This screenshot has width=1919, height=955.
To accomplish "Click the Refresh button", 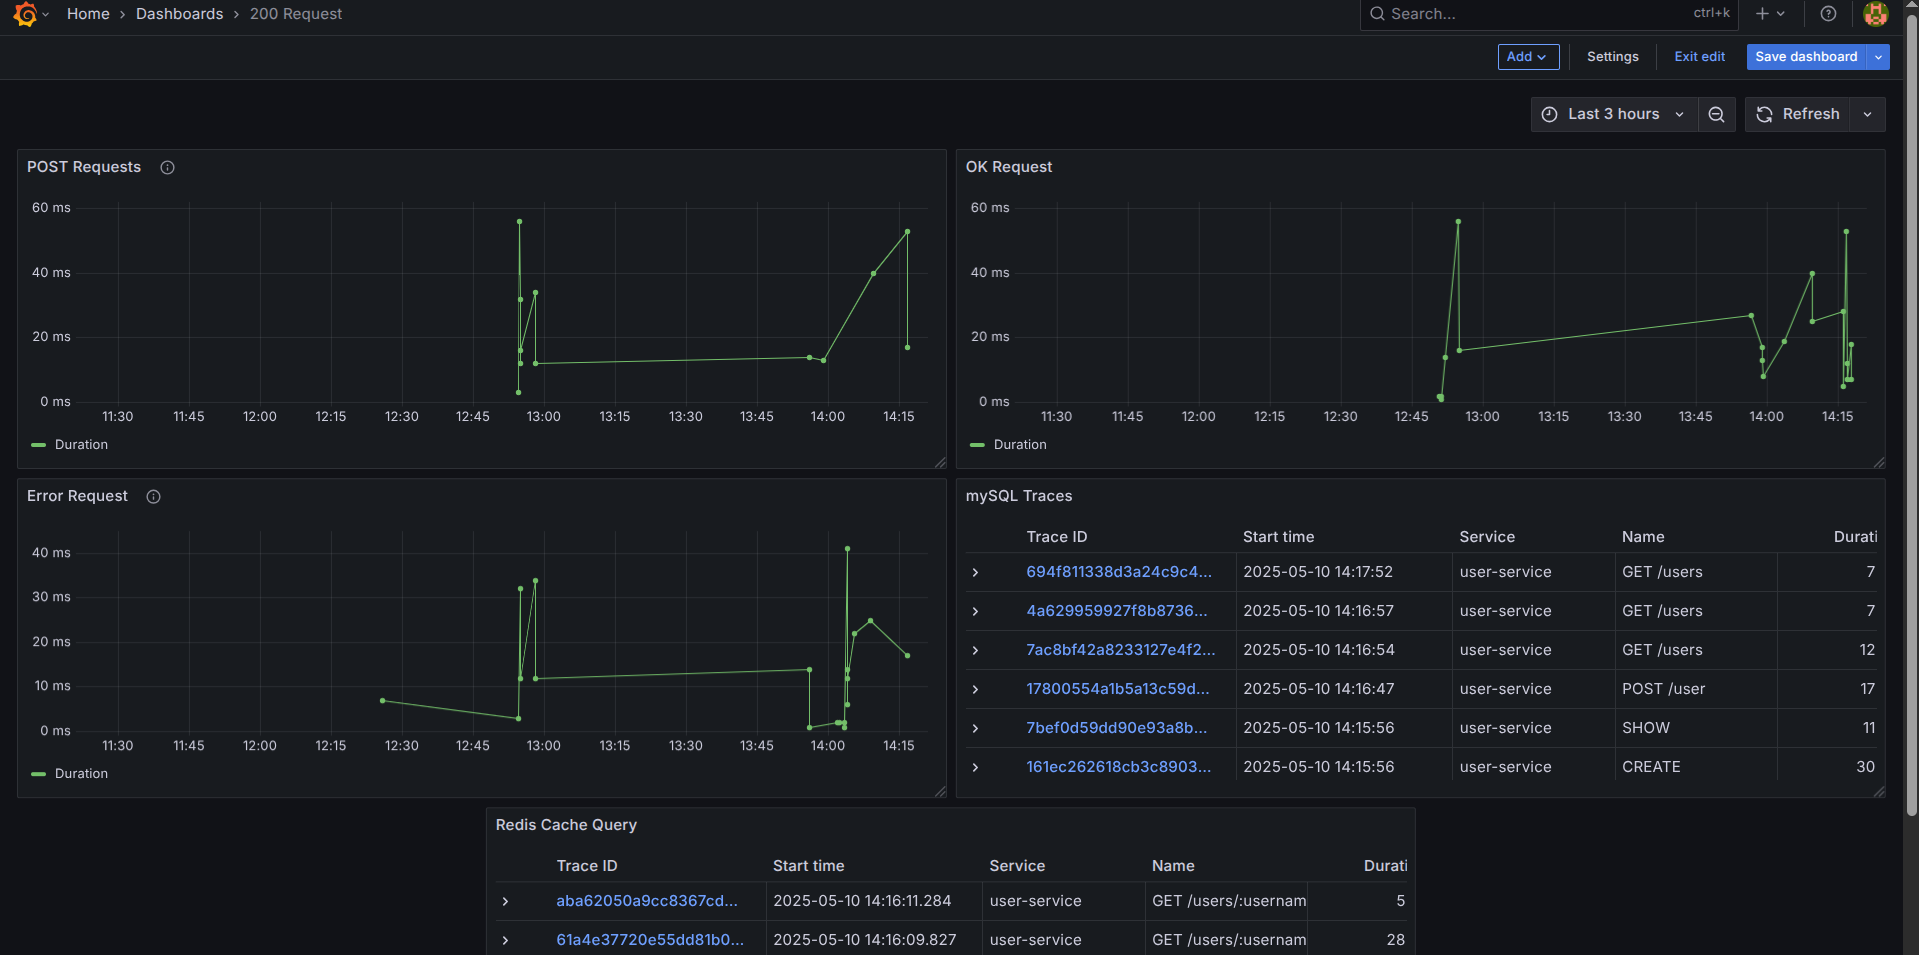I will (x=1798, y=114).
